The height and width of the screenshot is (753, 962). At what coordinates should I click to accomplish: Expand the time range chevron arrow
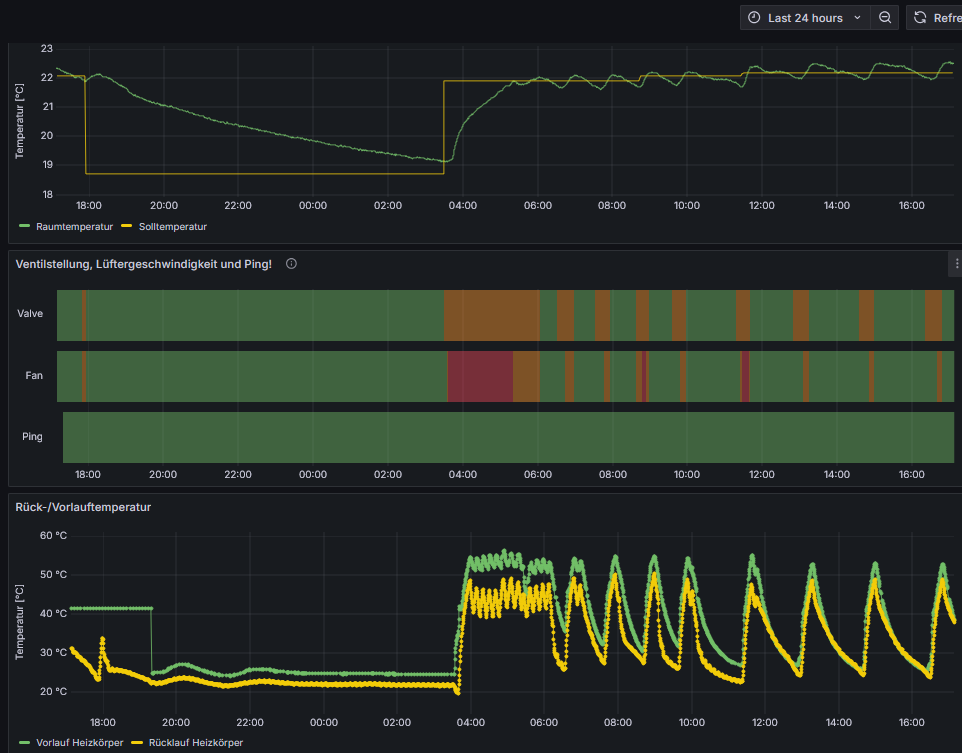[x=857, y=18]
